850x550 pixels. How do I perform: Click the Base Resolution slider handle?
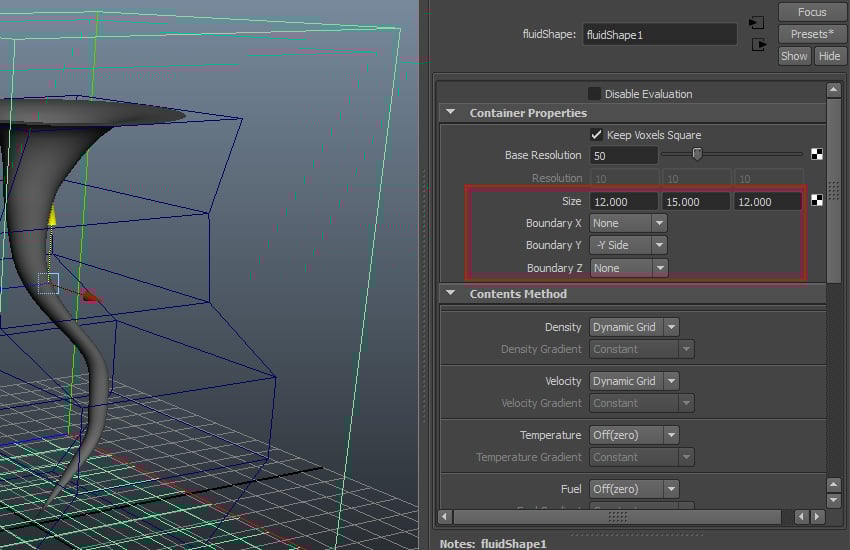point(697,154)
